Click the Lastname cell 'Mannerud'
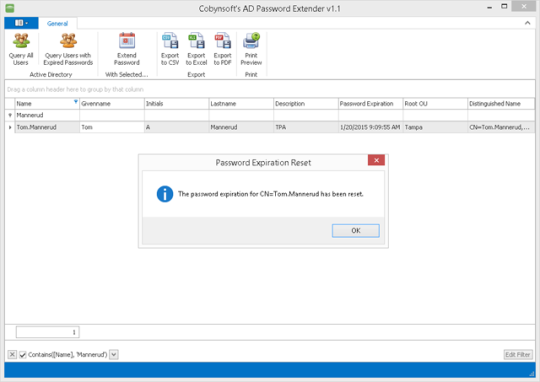This screenshot has width=540, height=382. [241, 127]
